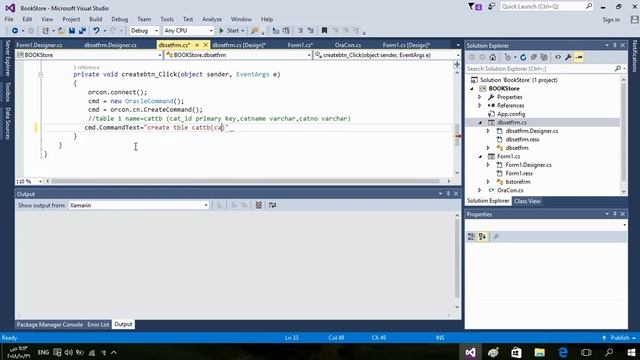Refresh Solution Explorer with refresh icon

523,58
